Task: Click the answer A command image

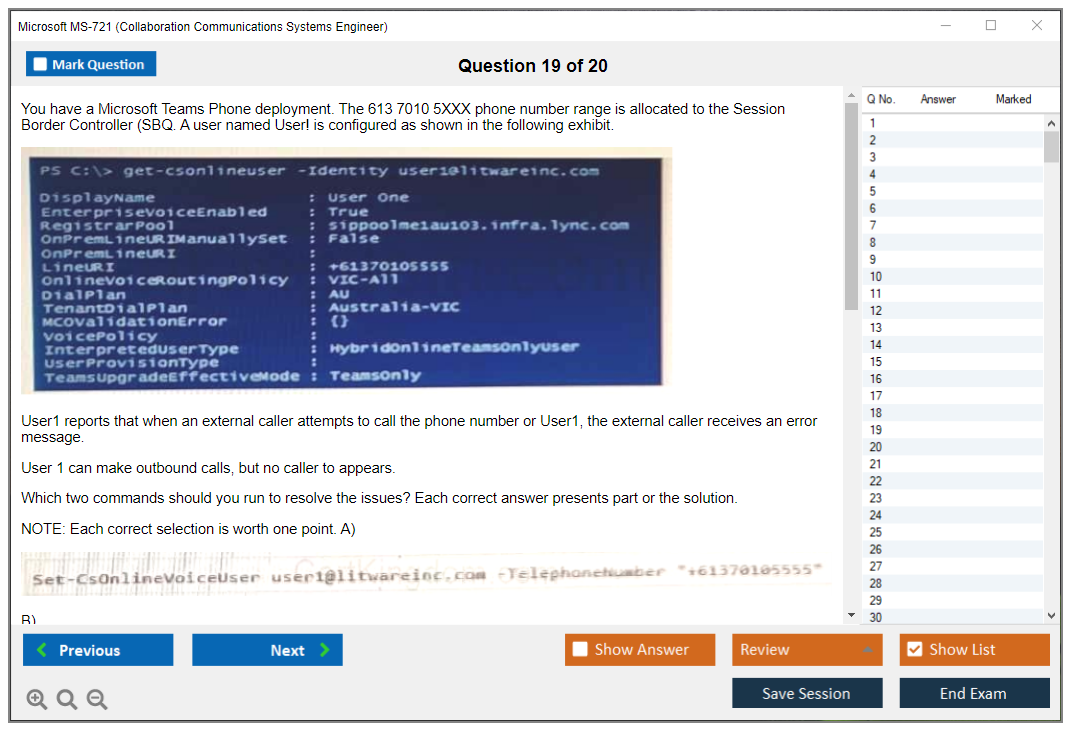Action: coord(426,574)
